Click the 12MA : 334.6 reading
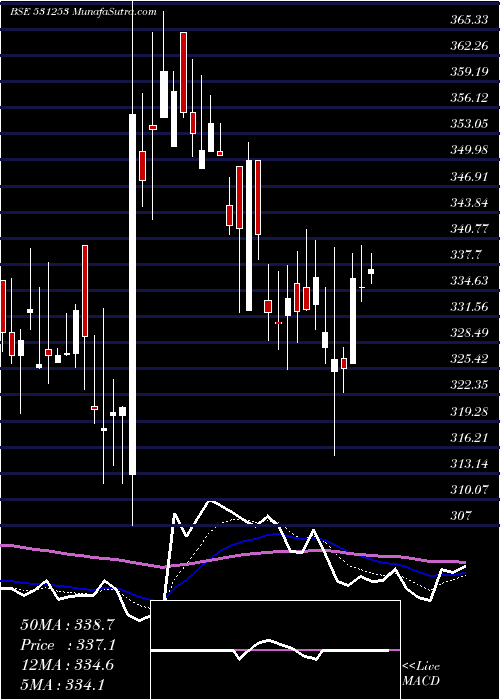Image resolution: width=500 pixels, height=700 pixels. (x=67, y=665)
